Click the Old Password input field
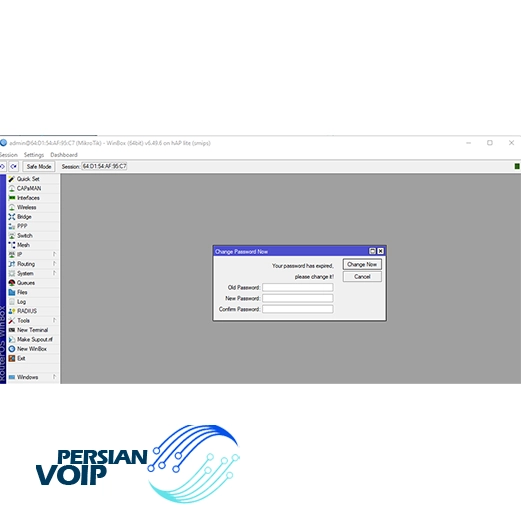This screenshot has width=521, height=519. pyautogui.click(x=298, y=287)
